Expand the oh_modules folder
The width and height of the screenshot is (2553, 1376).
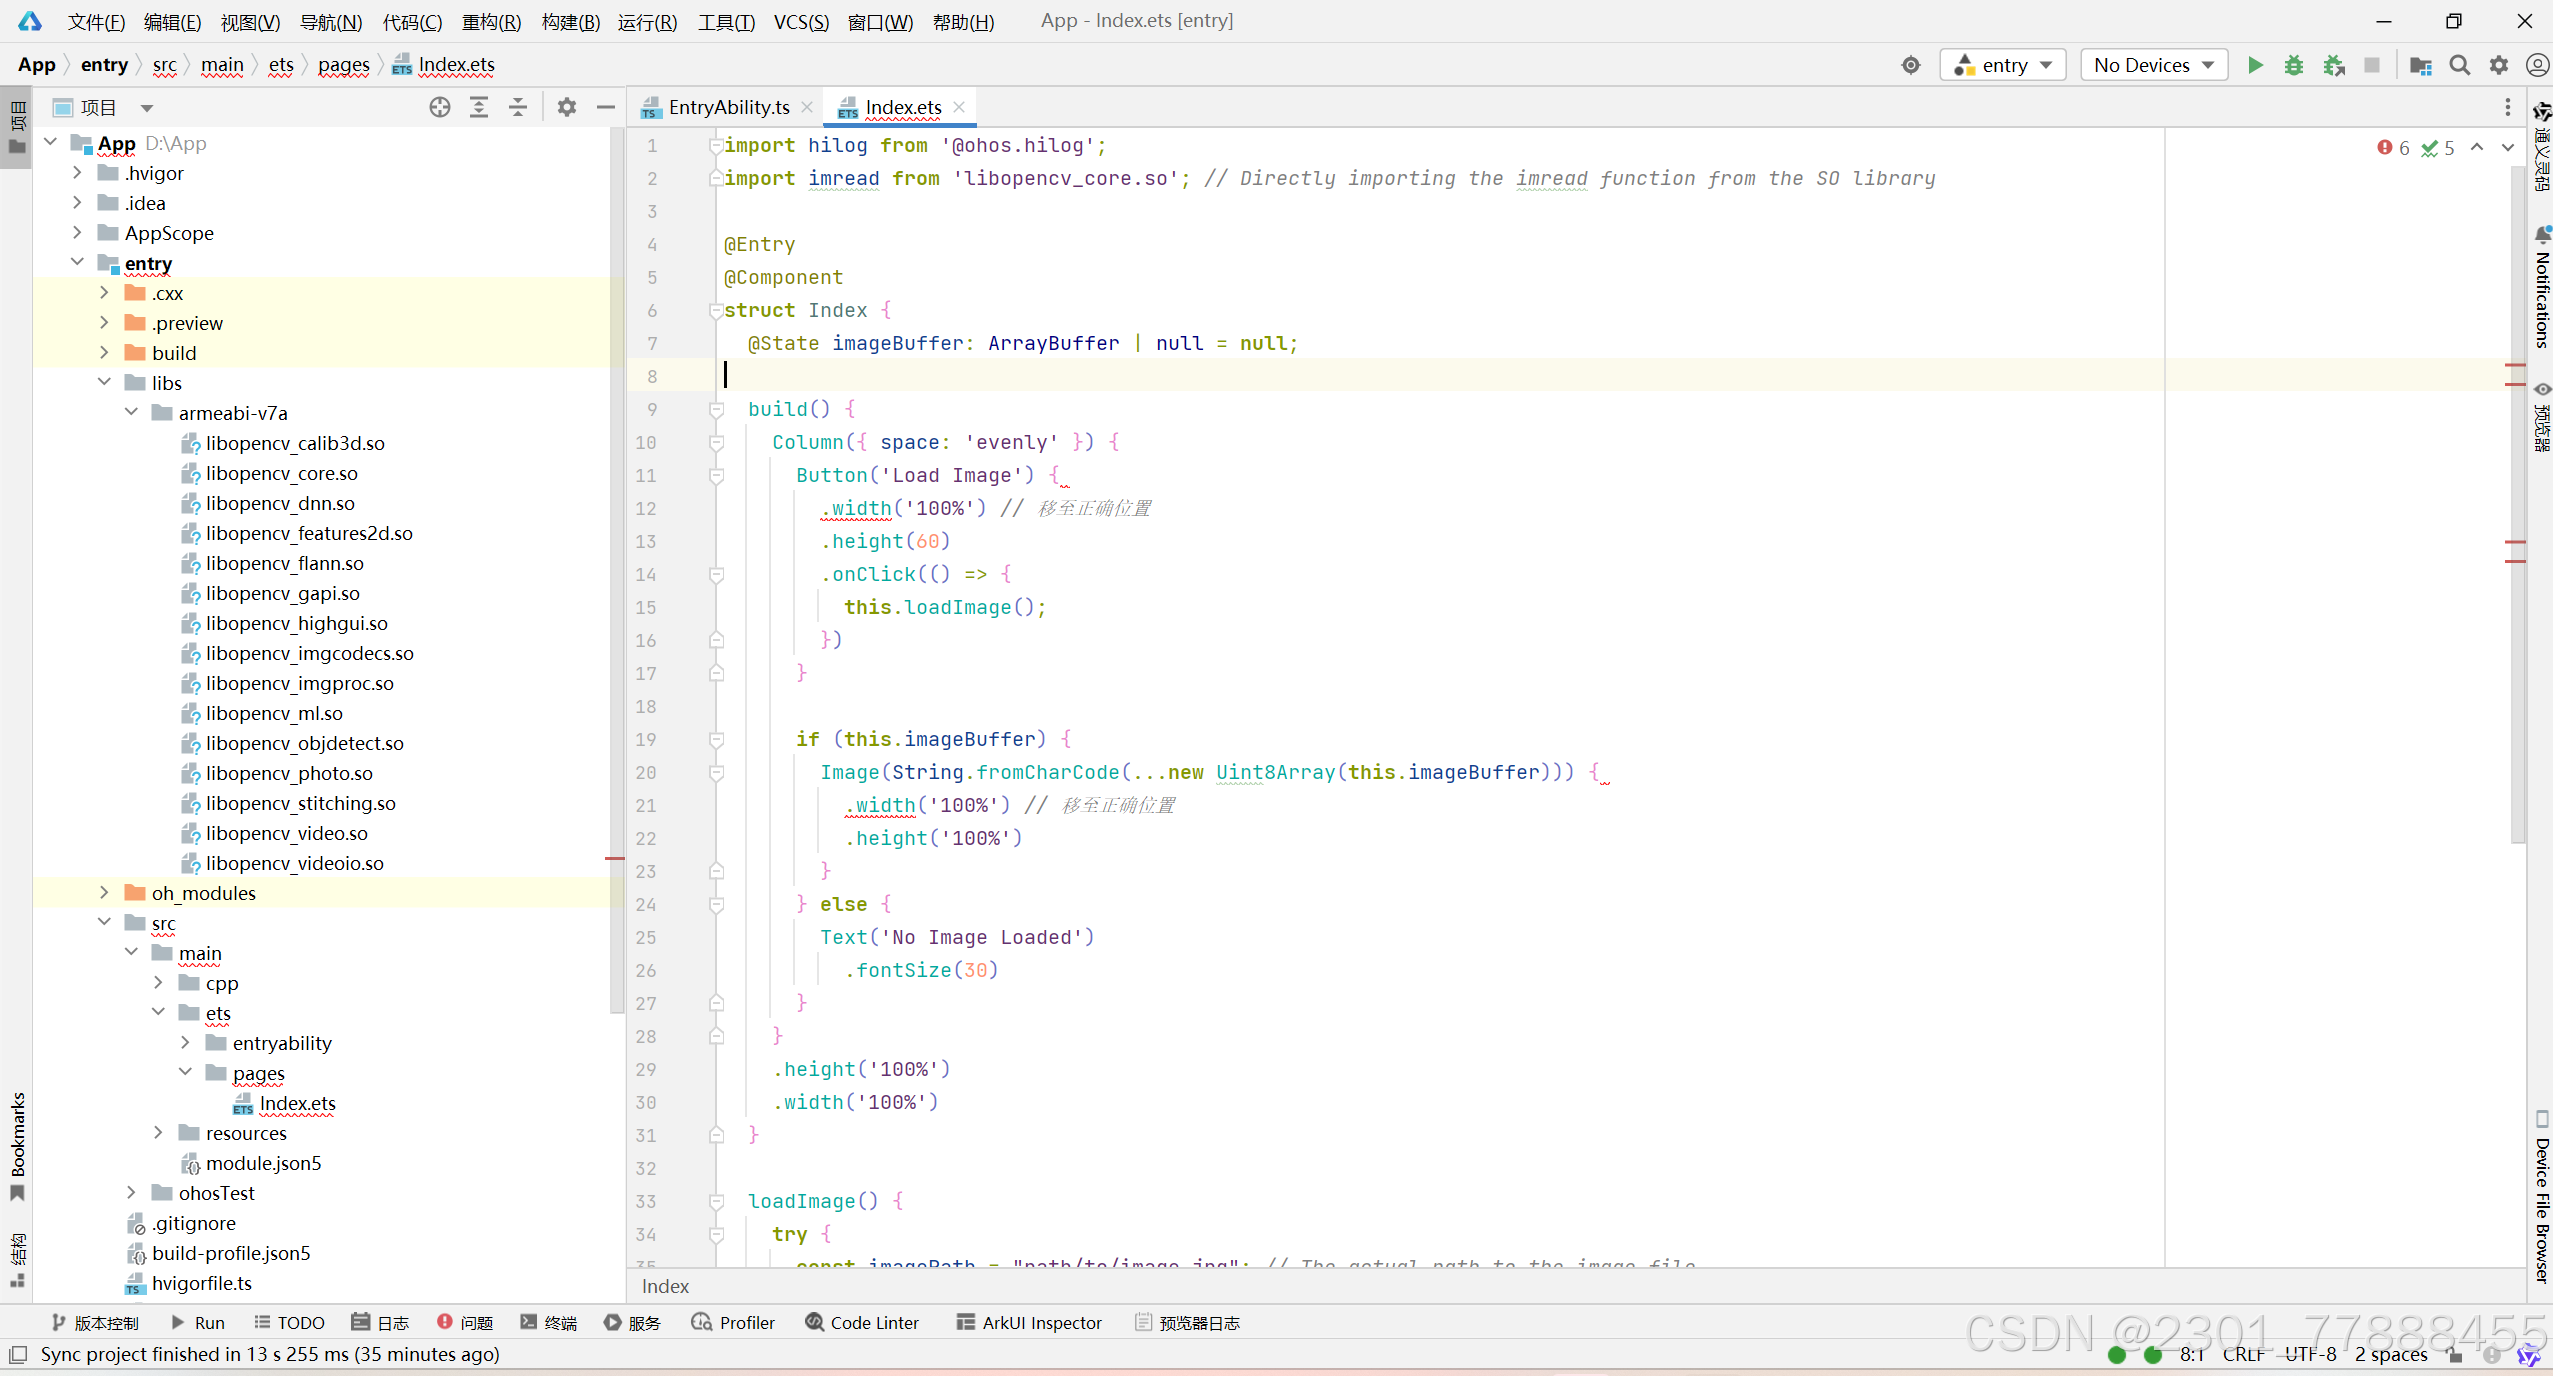pyautogui.click(x=104, y=892)
